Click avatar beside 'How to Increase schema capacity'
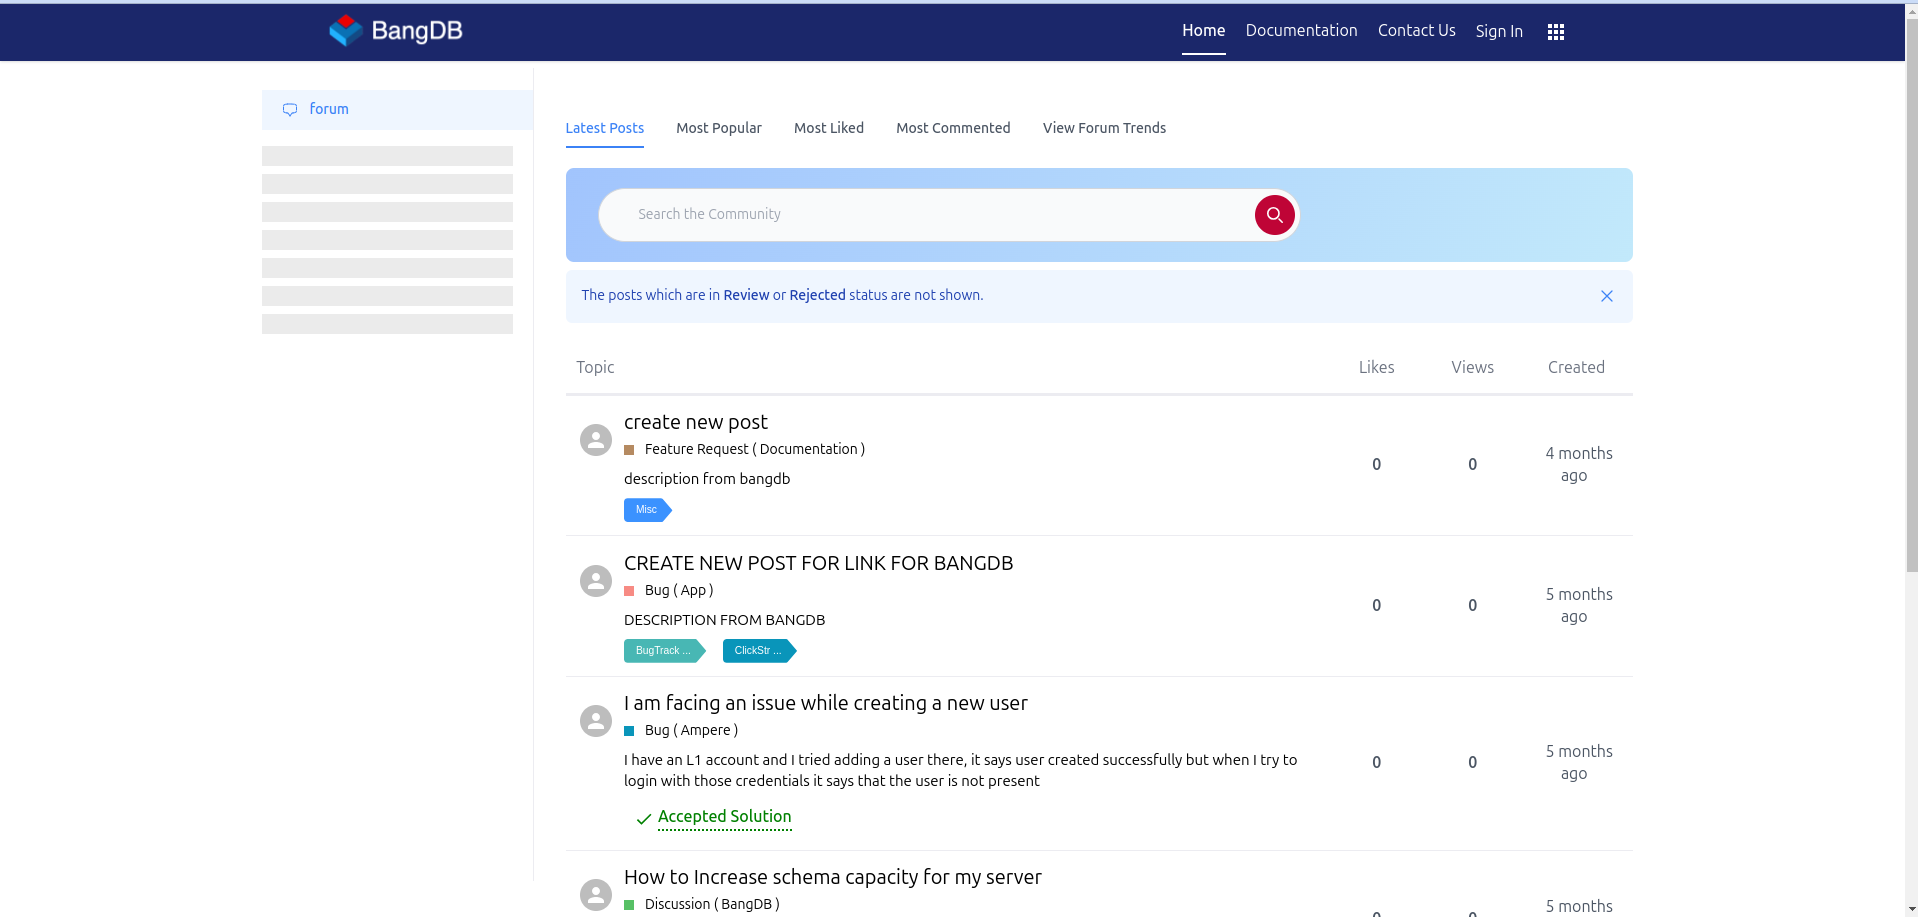The image size is (1918, 917). click(x=596, y=895)
